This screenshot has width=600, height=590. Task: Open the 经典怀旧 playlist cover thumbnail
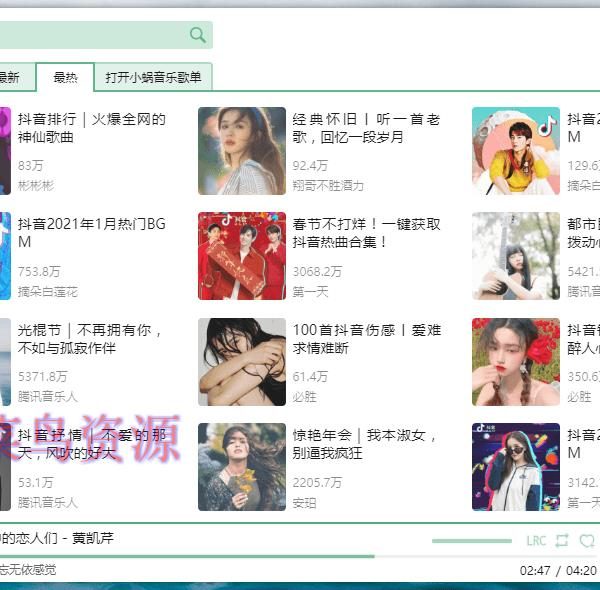[242, 151]
